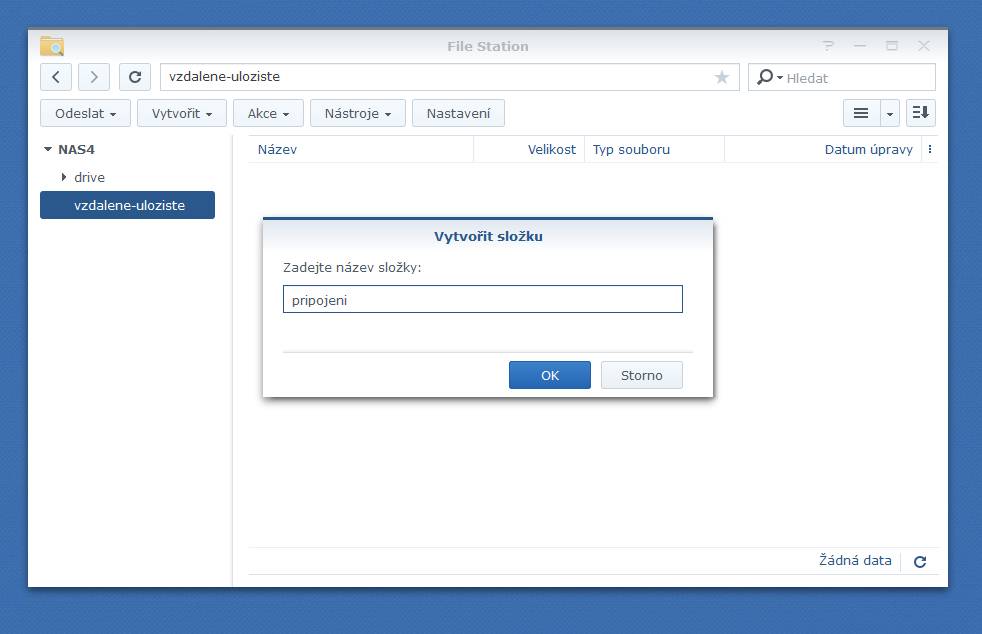Collapse the NAS4 tree node

(47, 150)
